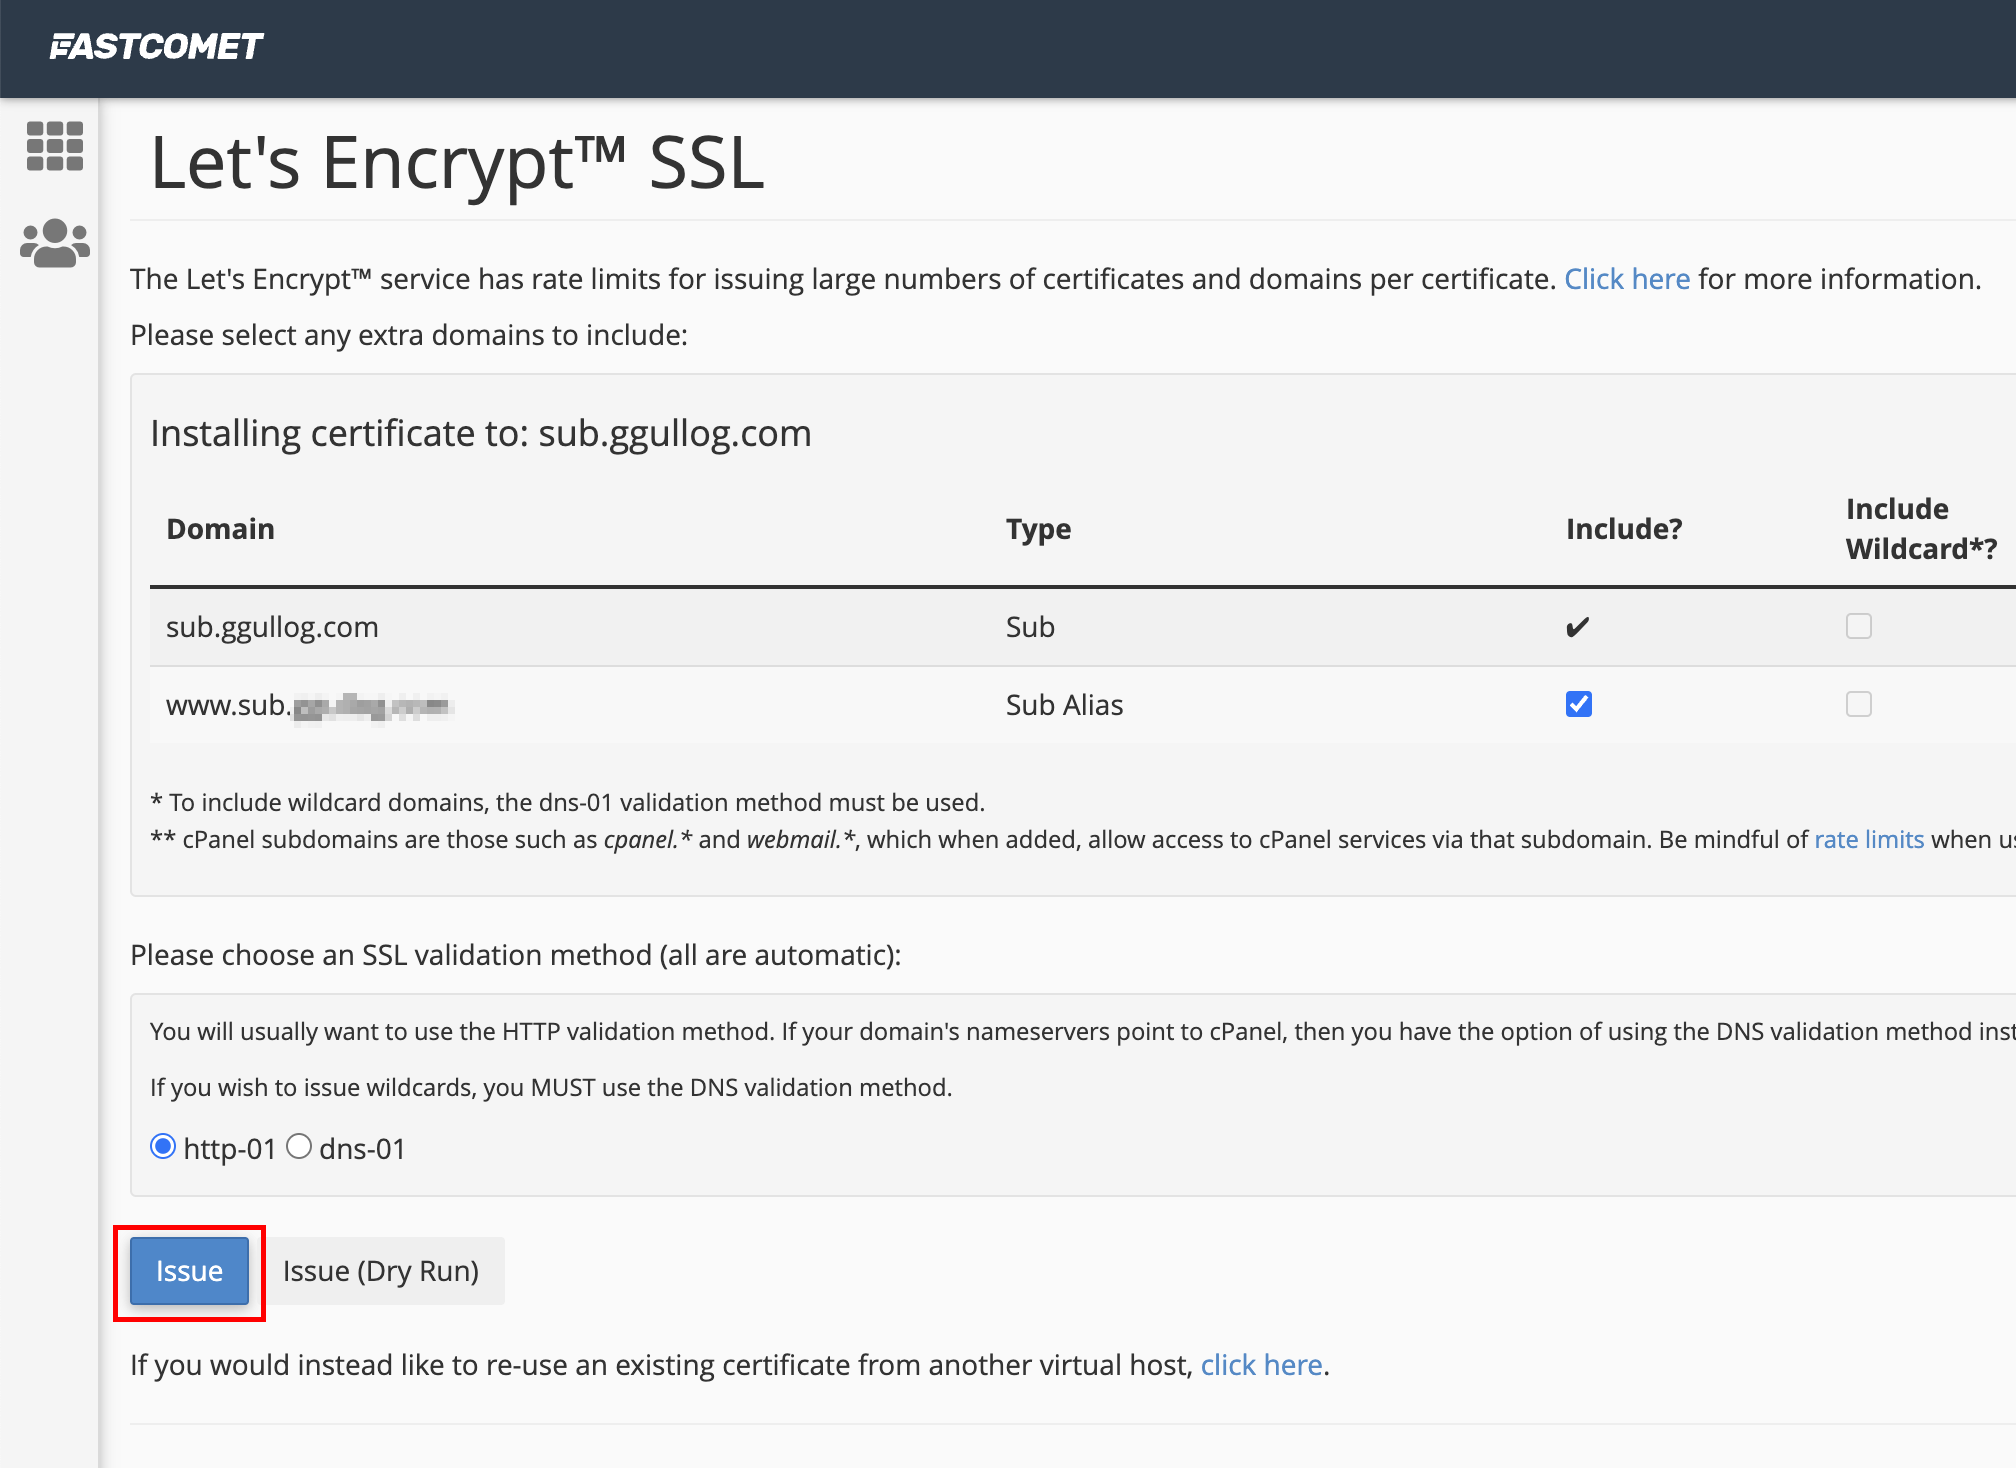Click the Include? column header
This screenshot has height=1468, width=2016.
pos(1623,529)
